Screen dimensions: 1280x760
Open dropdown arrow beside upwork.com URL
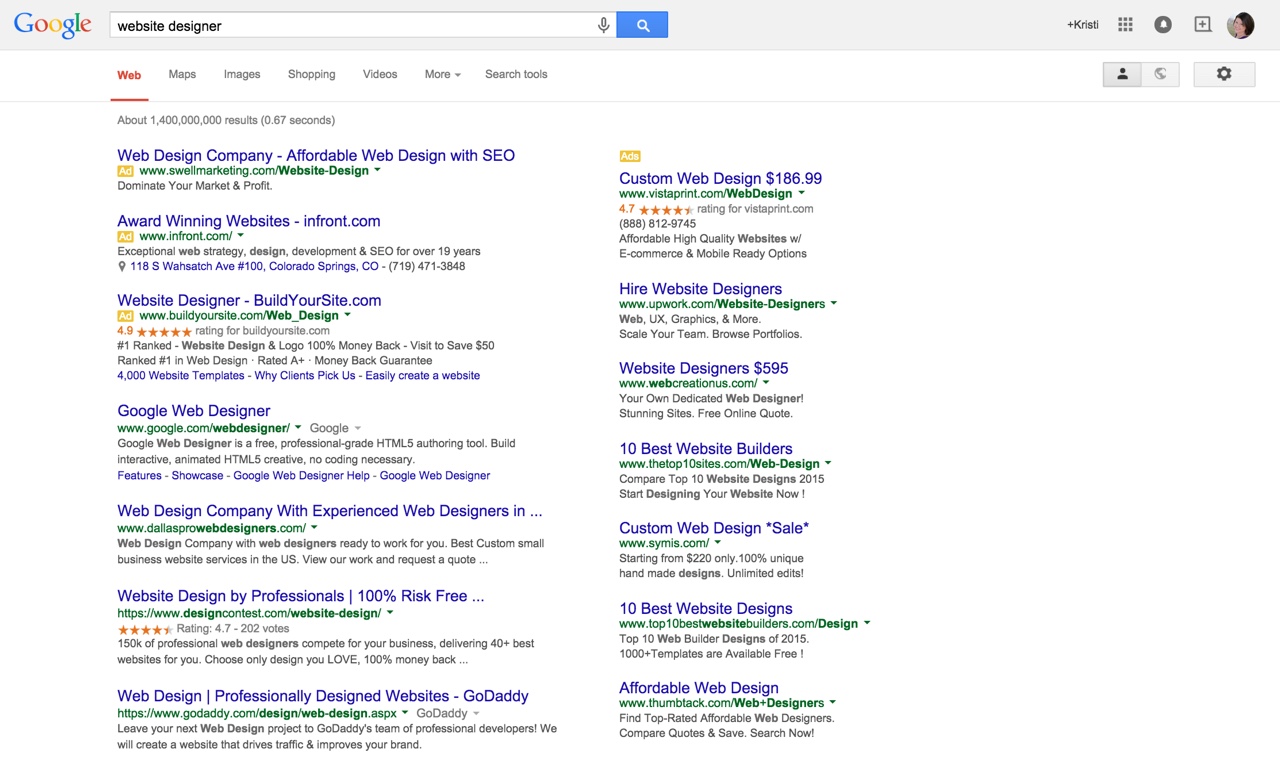[x=833, y=304]
